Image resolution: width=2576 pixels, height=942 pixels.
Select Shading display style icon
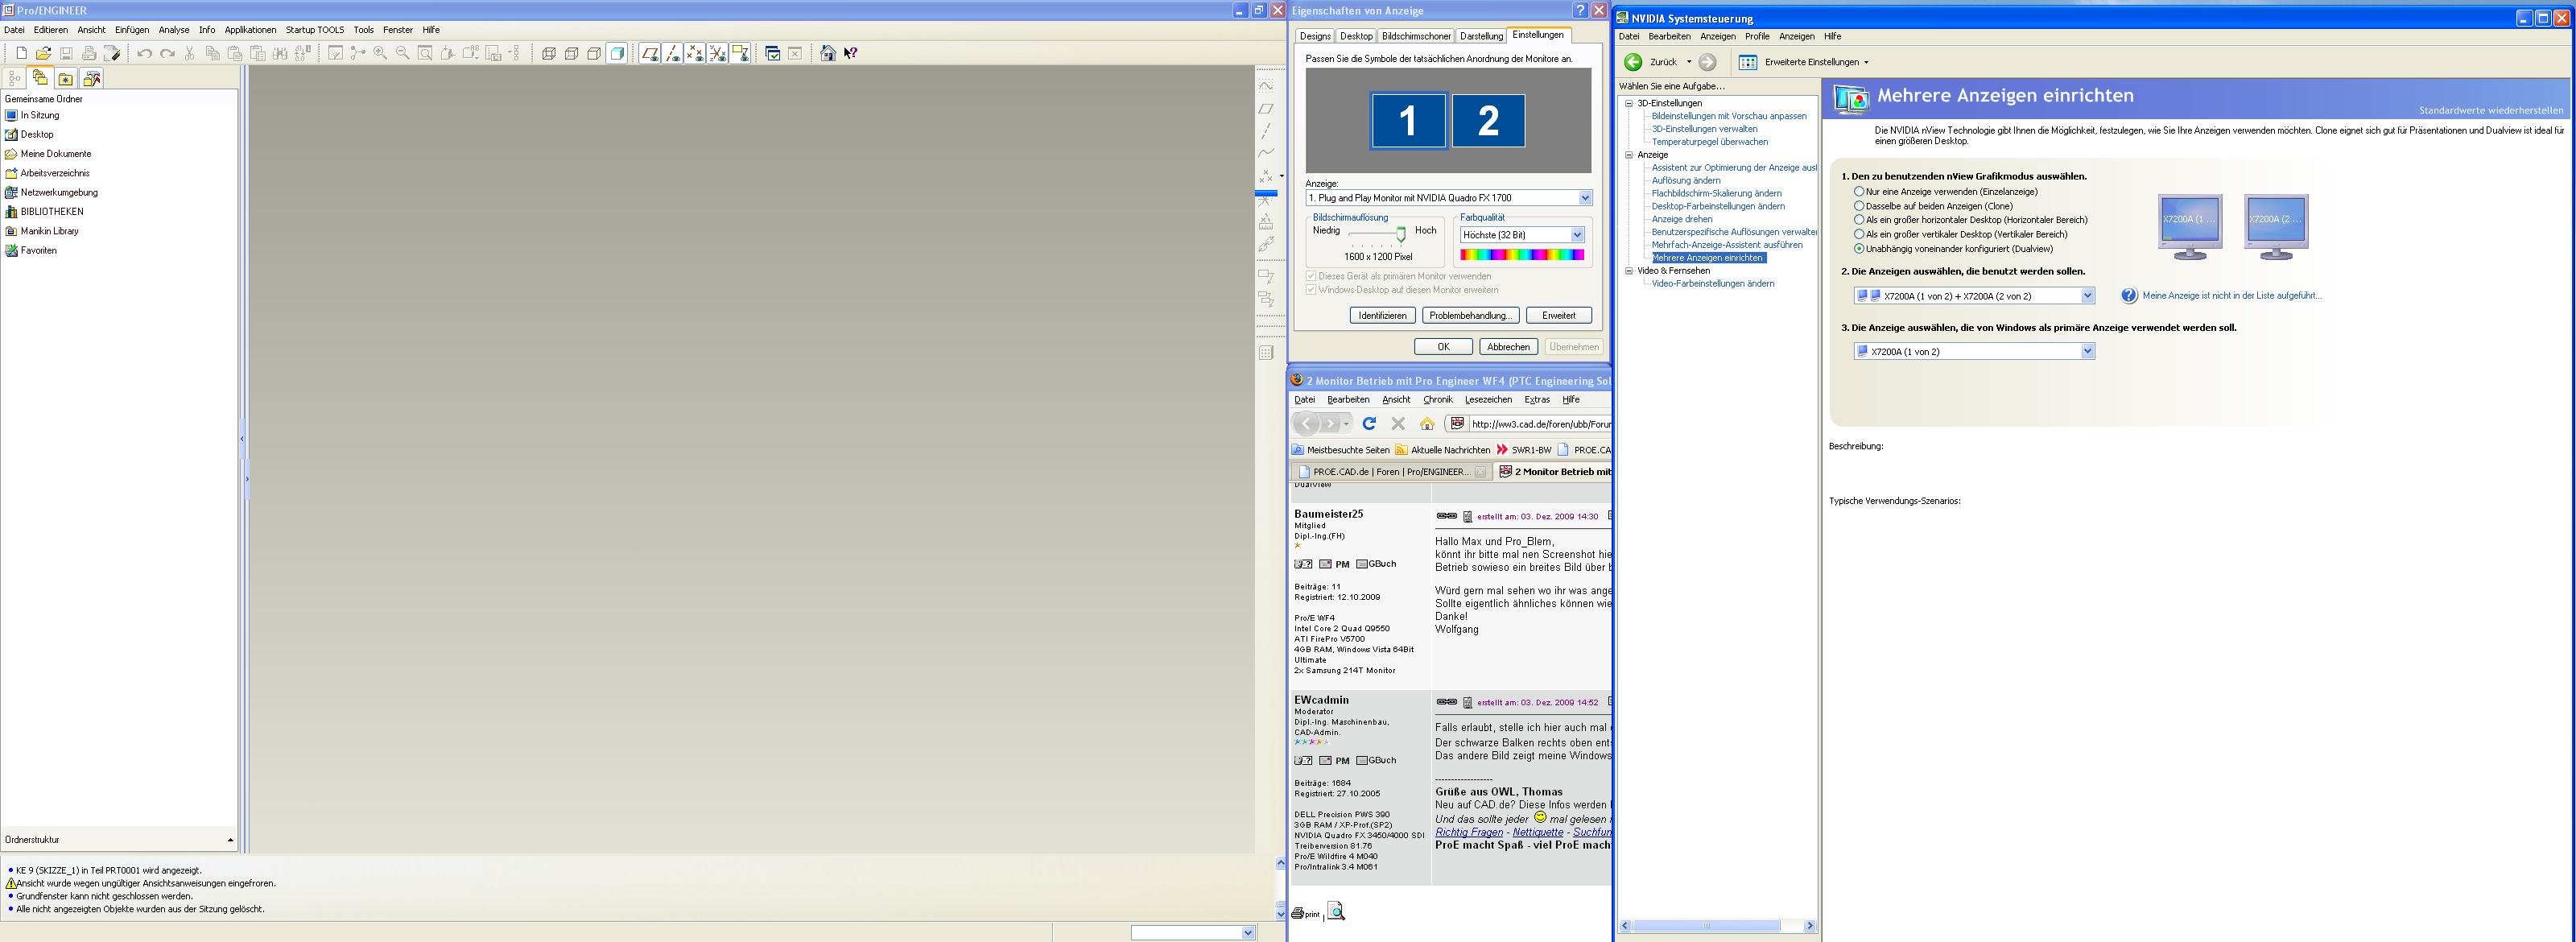click(617, 53)
